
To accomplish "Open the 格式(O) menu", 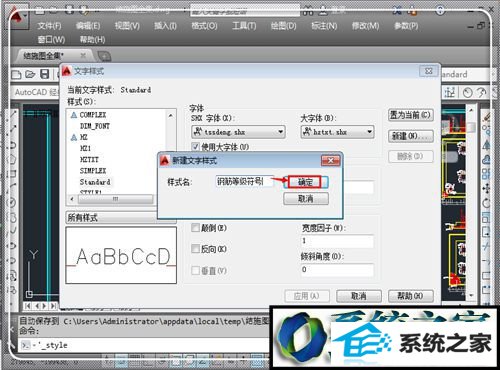I will (x=204, y=26).
